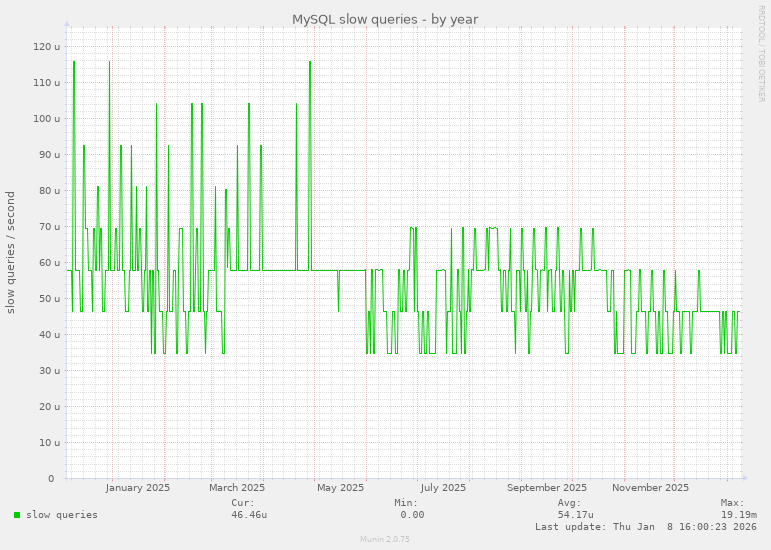Click the 'slow queries' legend label

(x=62, y=515)
